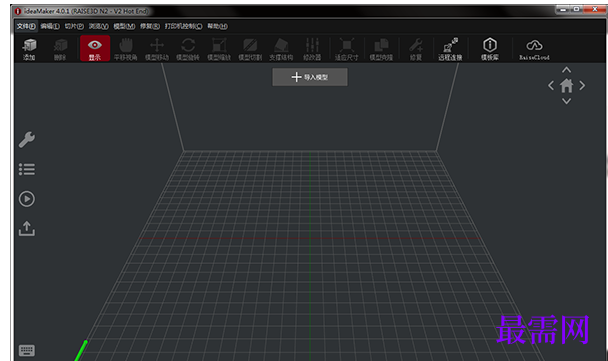This screenshot has height=361, width=608.
Task: Reset view with the home icon
Action: (x=567, y=85)
